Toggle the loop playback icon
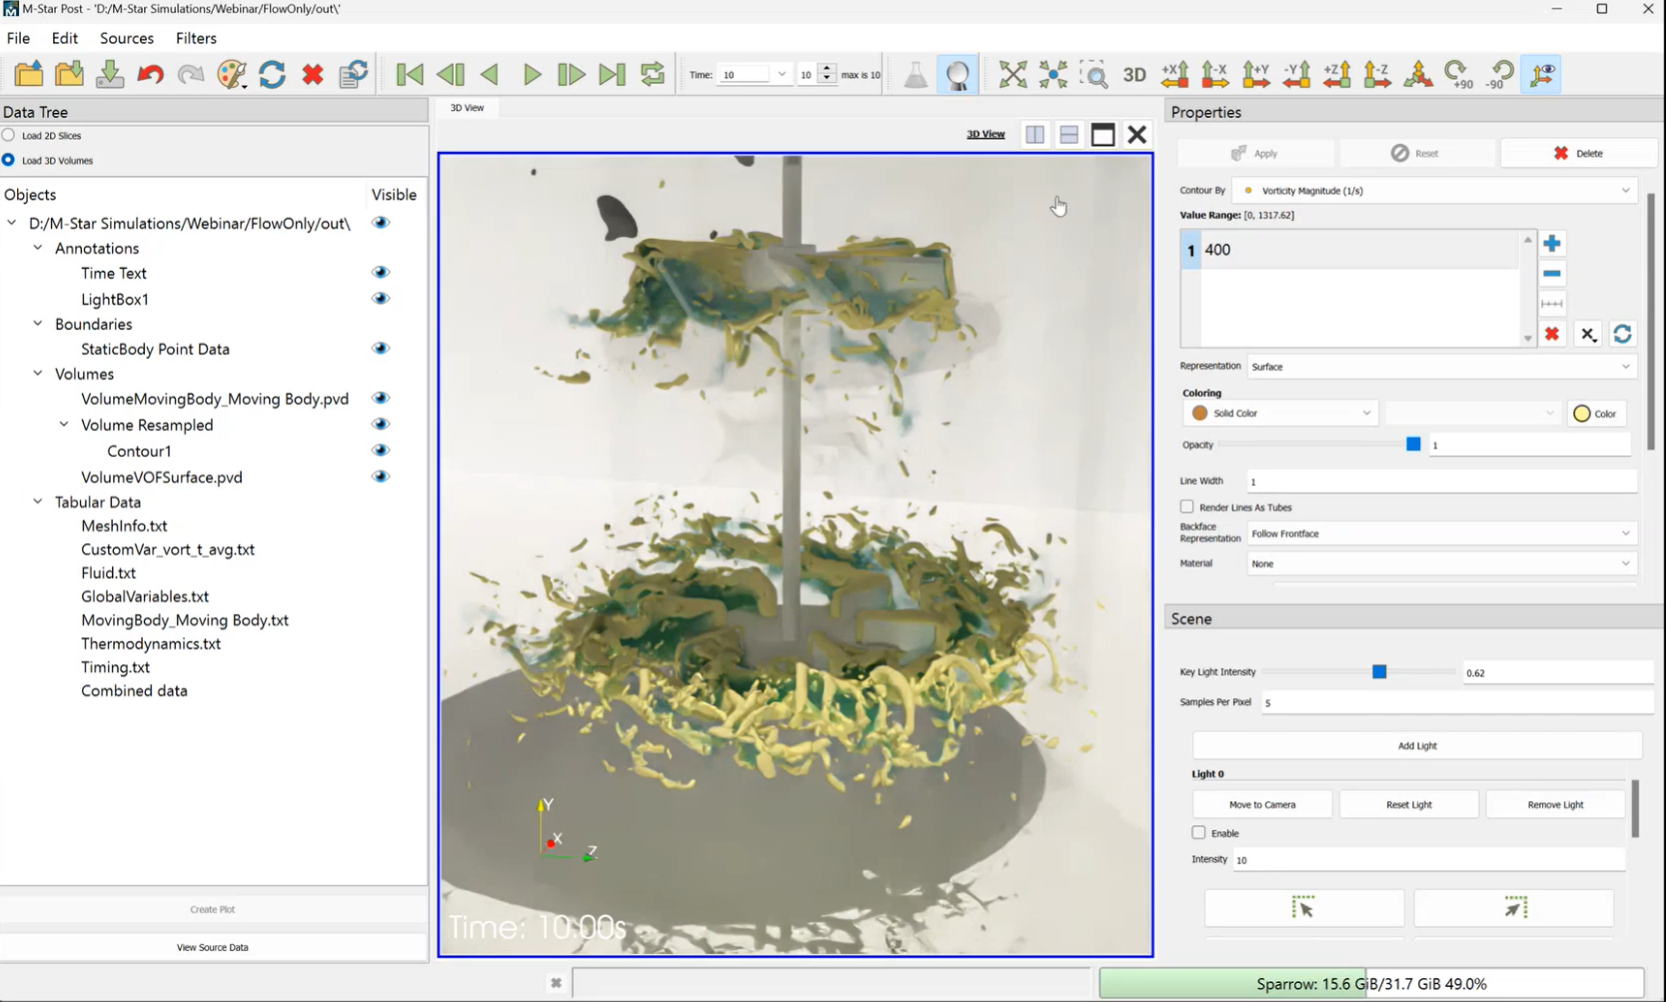 pyautogui.click(x=653, y=74)
